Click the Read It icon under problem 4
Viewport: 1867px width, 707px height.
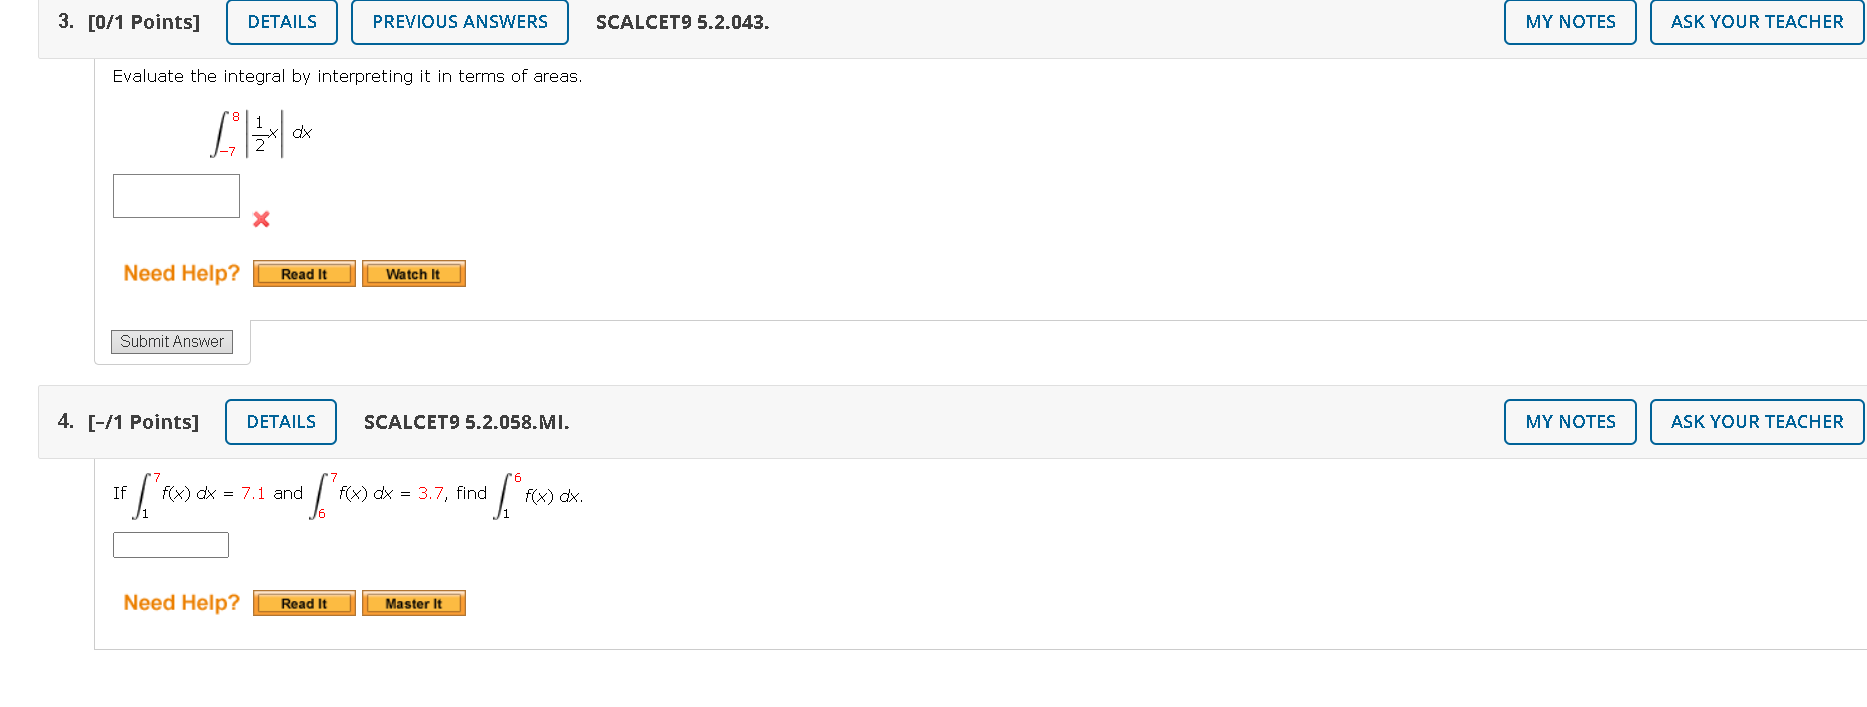click(303, 603)
